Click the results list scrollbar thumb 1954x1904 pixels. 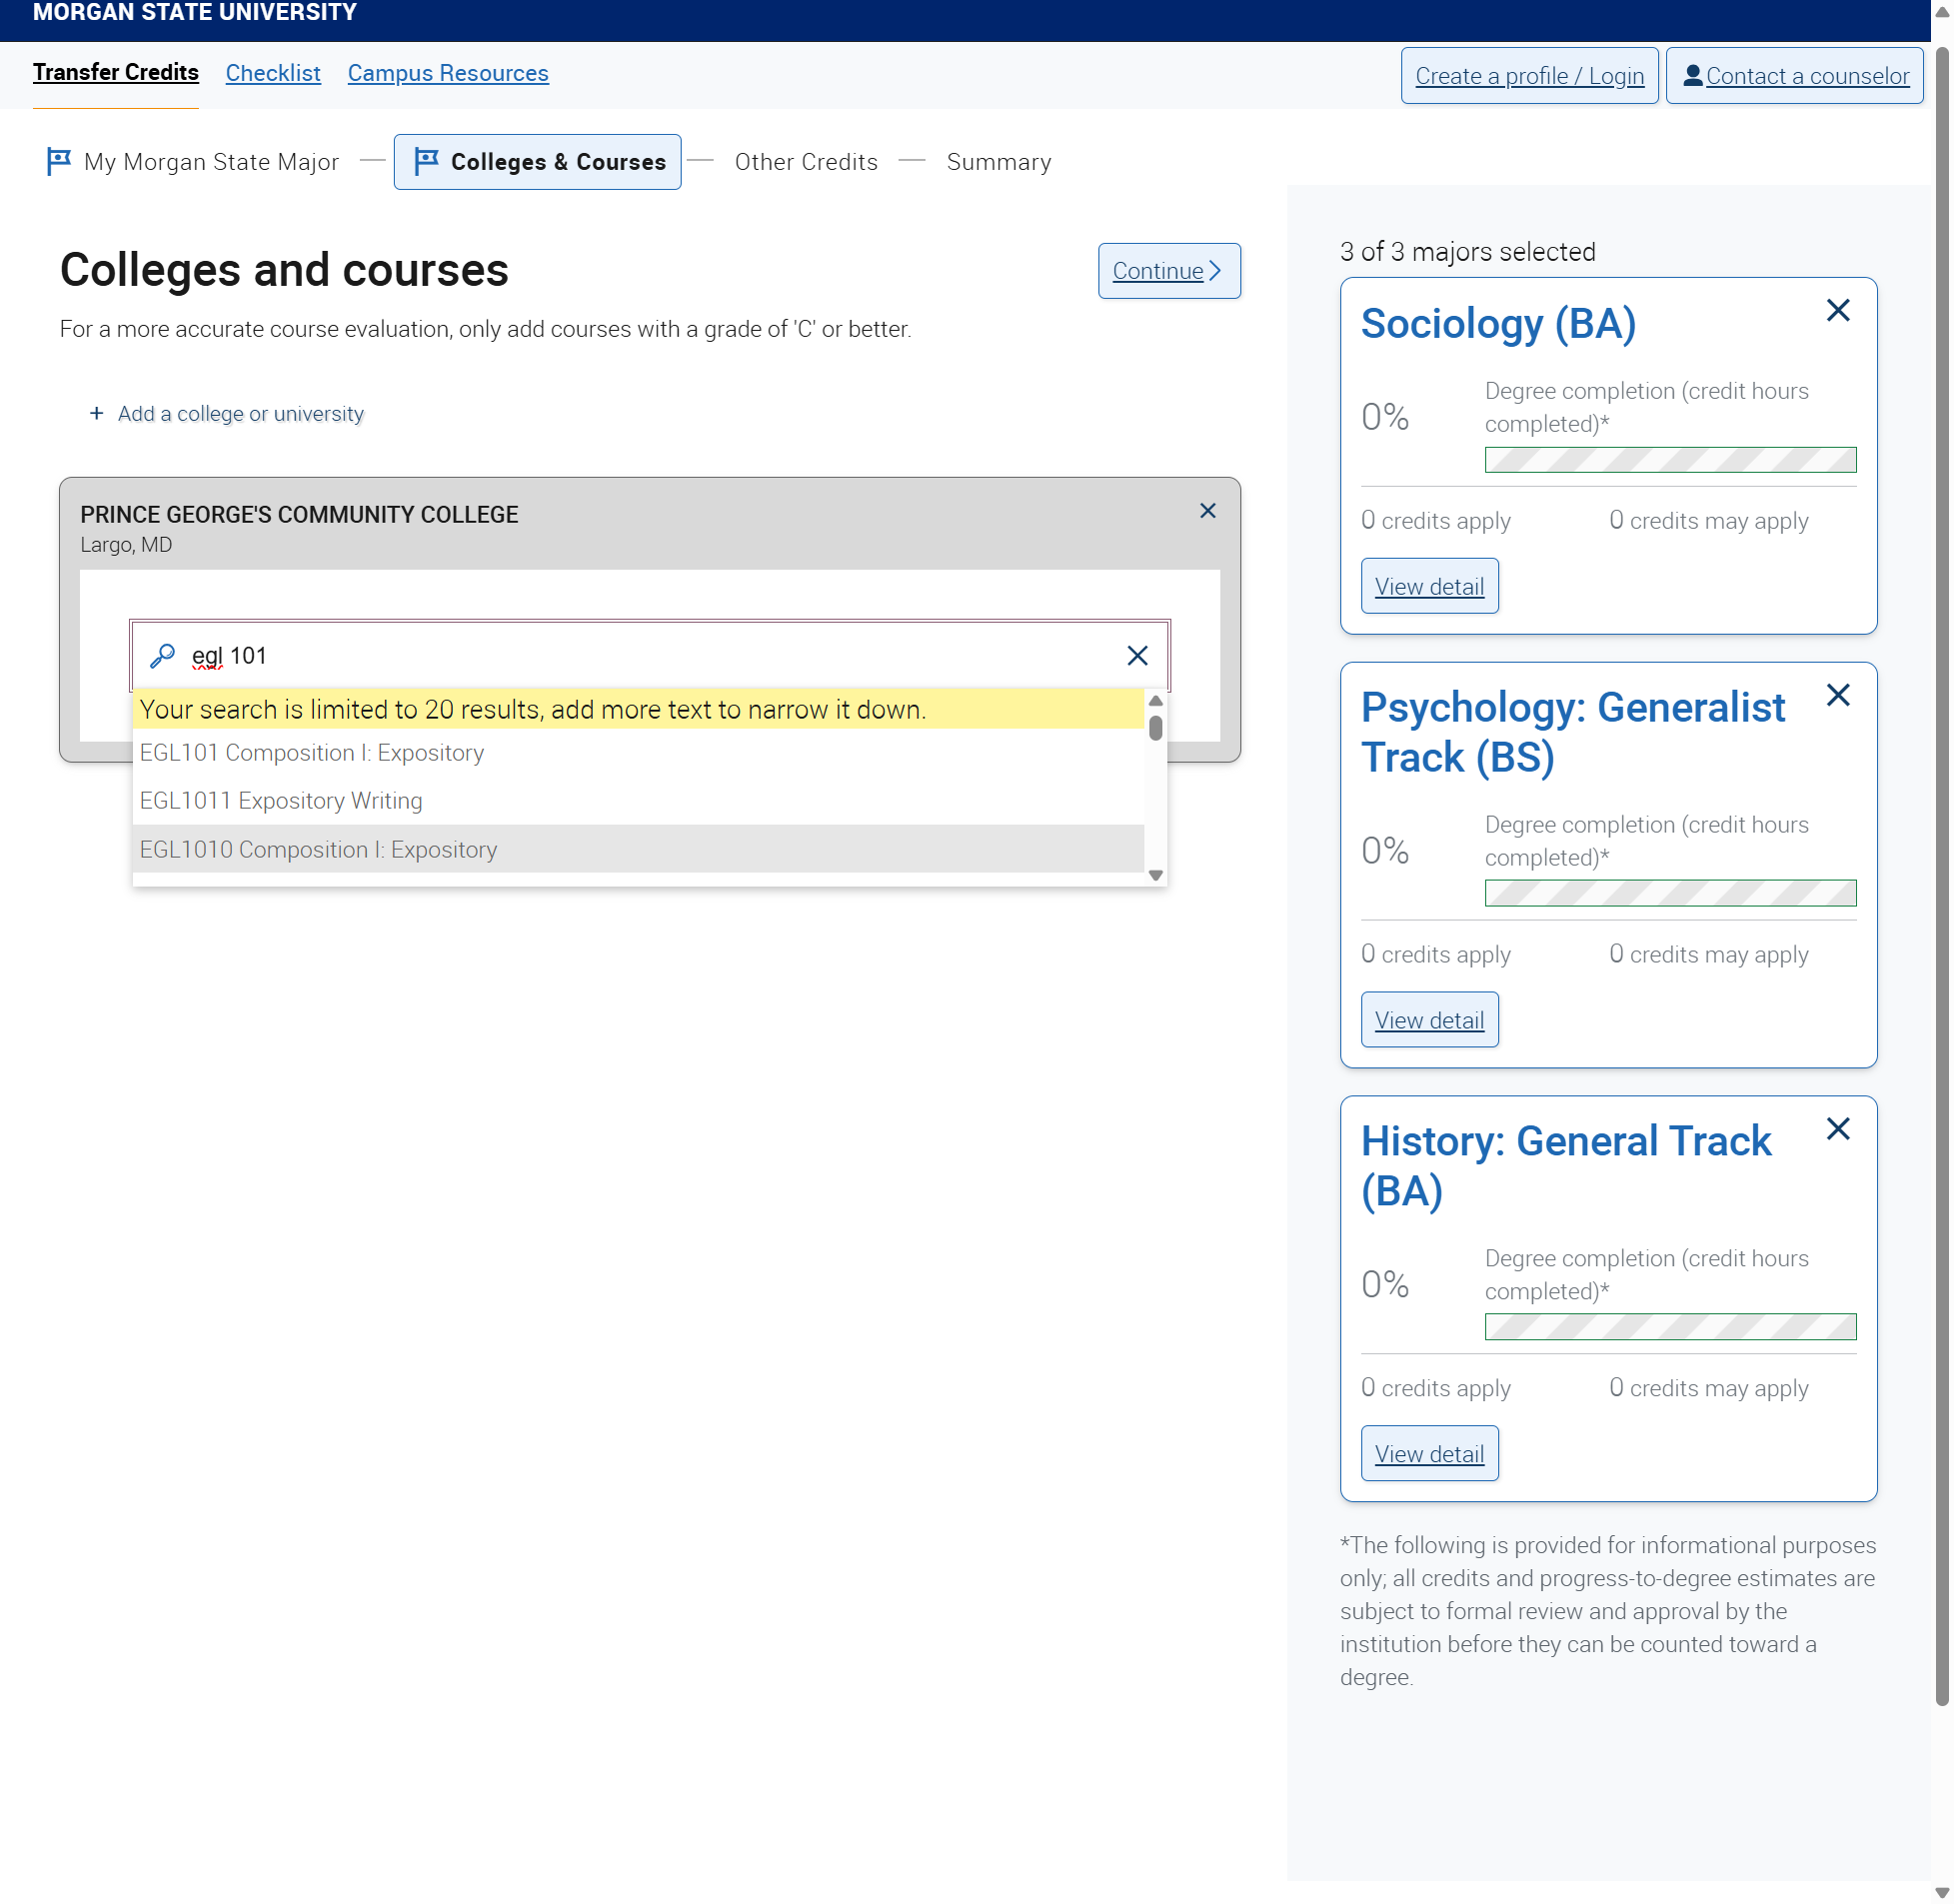click(x=1155, y=727)
